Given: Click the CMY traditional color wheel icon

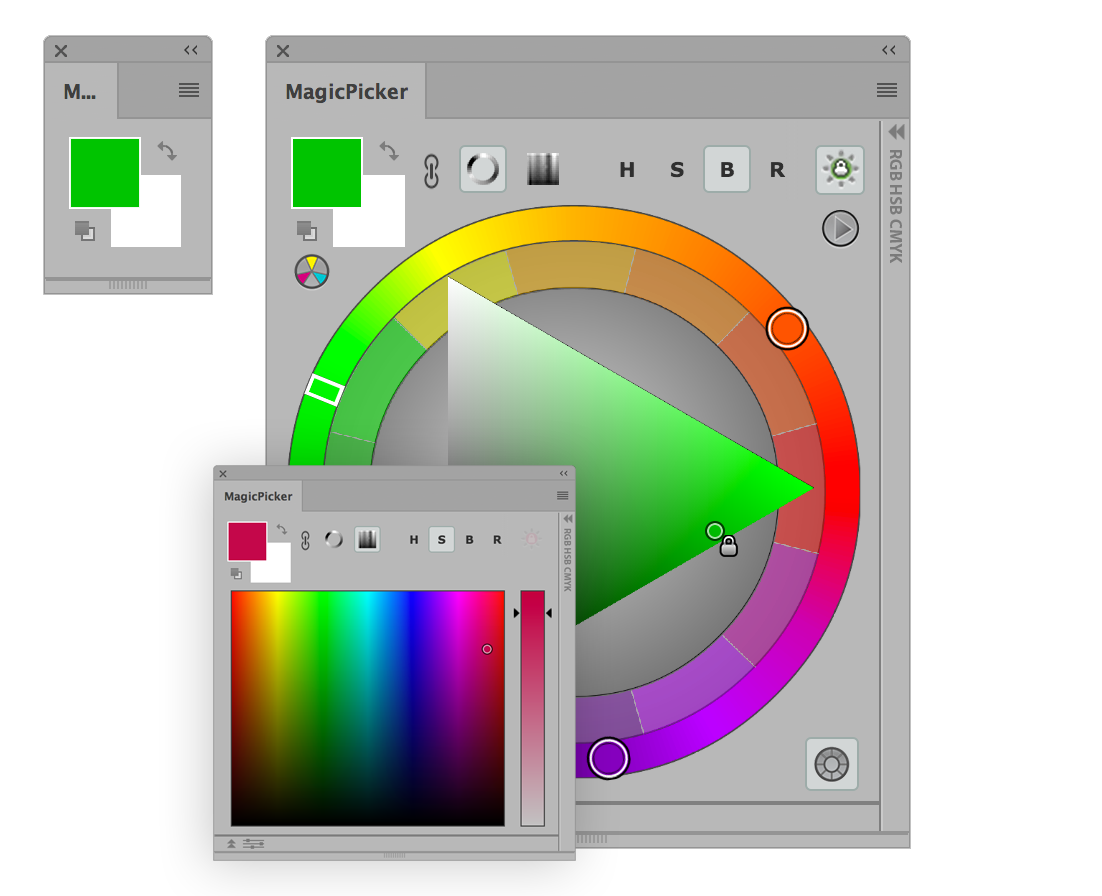Looking at the screenshot, I should coord(312,272).
